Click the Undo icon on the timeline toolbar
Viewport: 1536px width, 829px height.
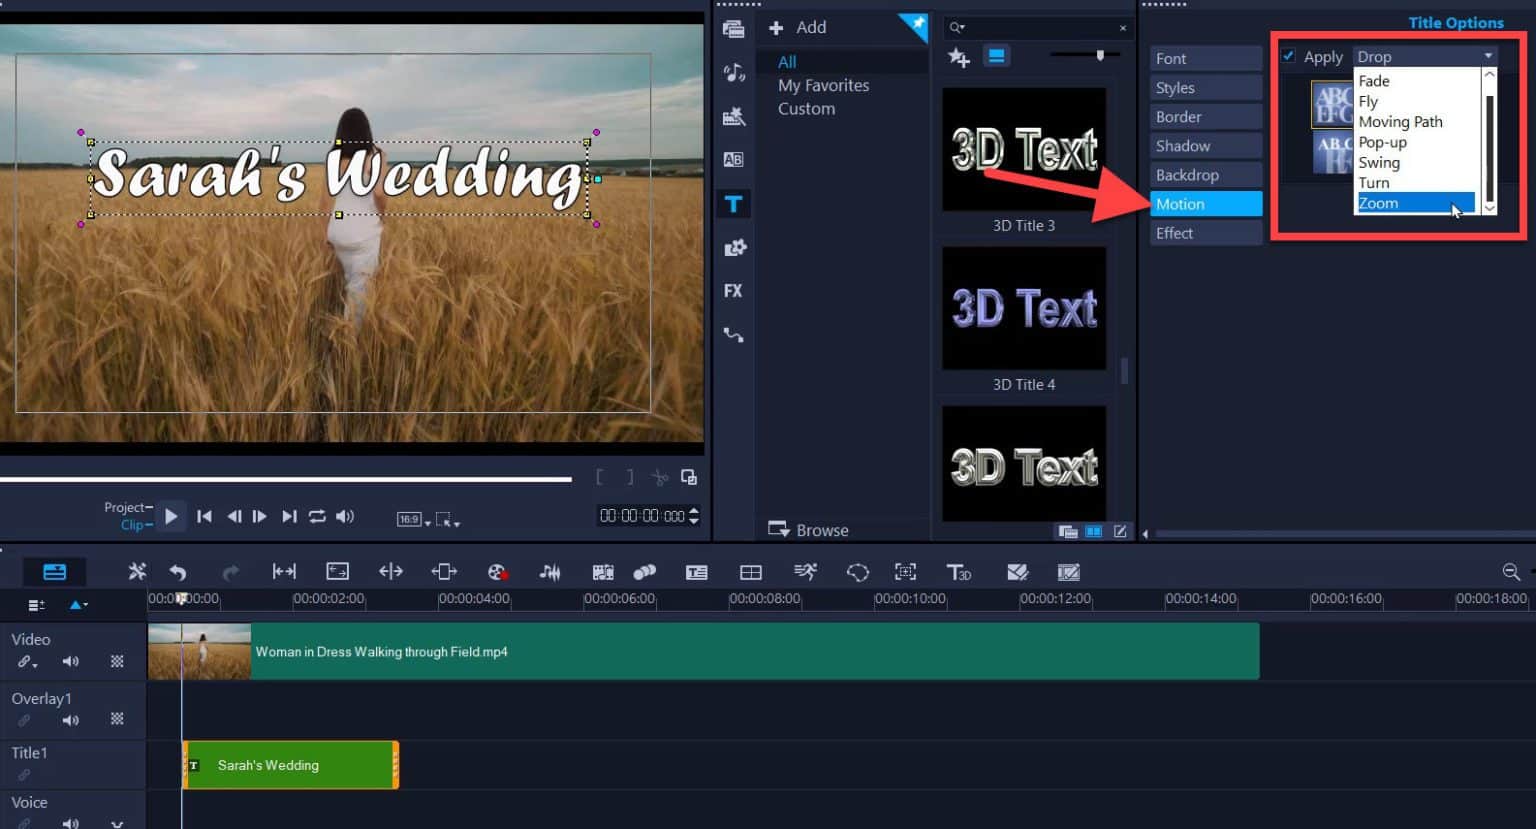[x=178, y=571]
